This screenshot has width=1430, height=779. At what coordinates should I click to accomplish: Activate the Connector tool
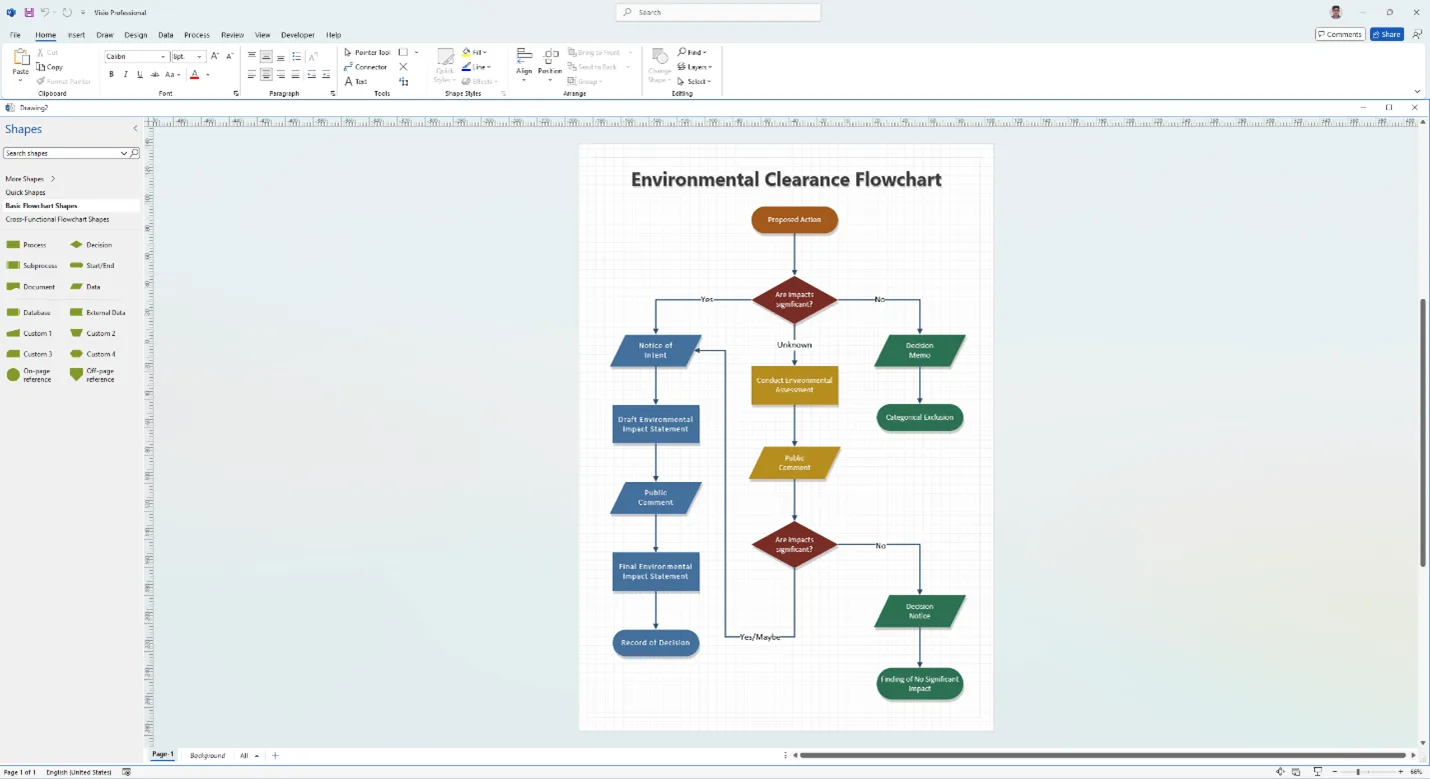tap(365, 67)
